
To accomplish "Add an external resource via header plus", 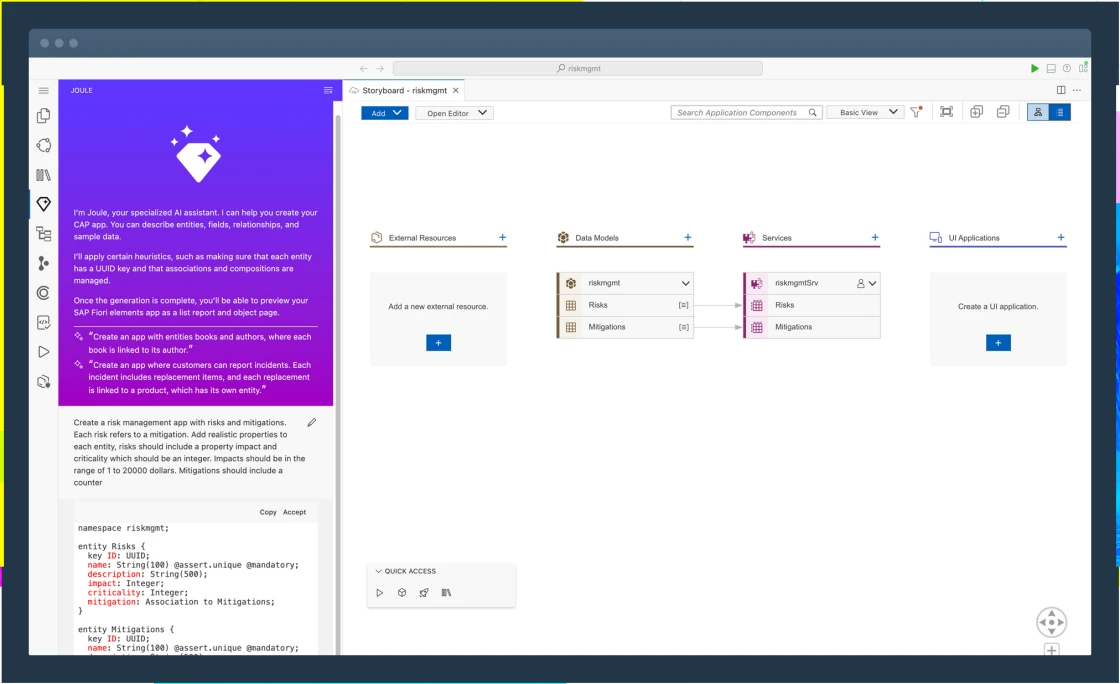I will pos(503,237).
